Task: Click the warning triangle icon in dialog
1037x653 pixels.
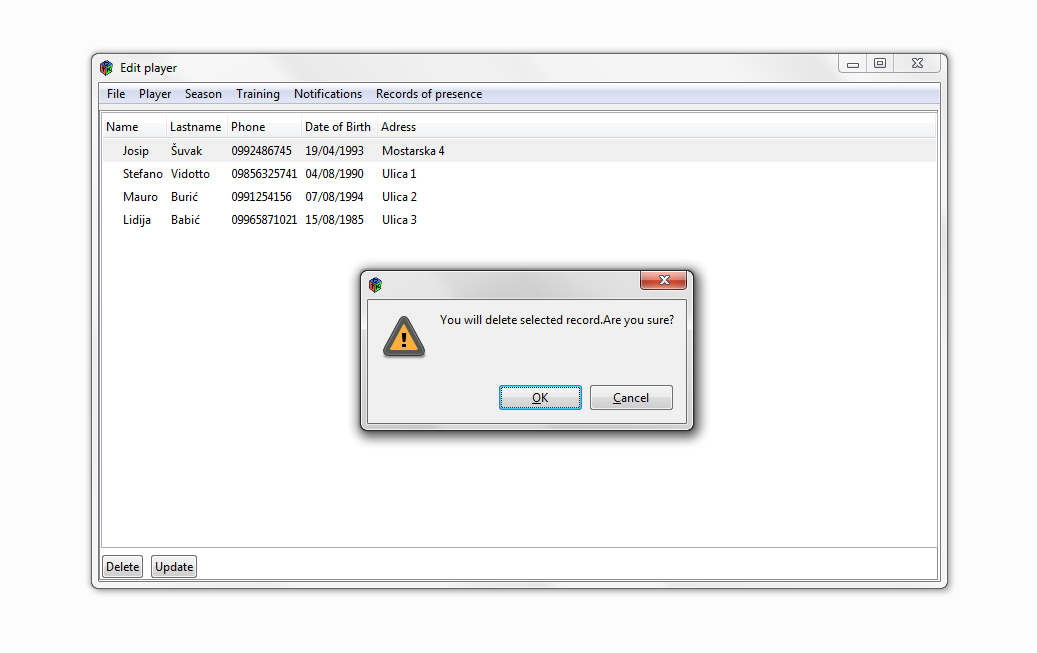Action: coord(403,336)
